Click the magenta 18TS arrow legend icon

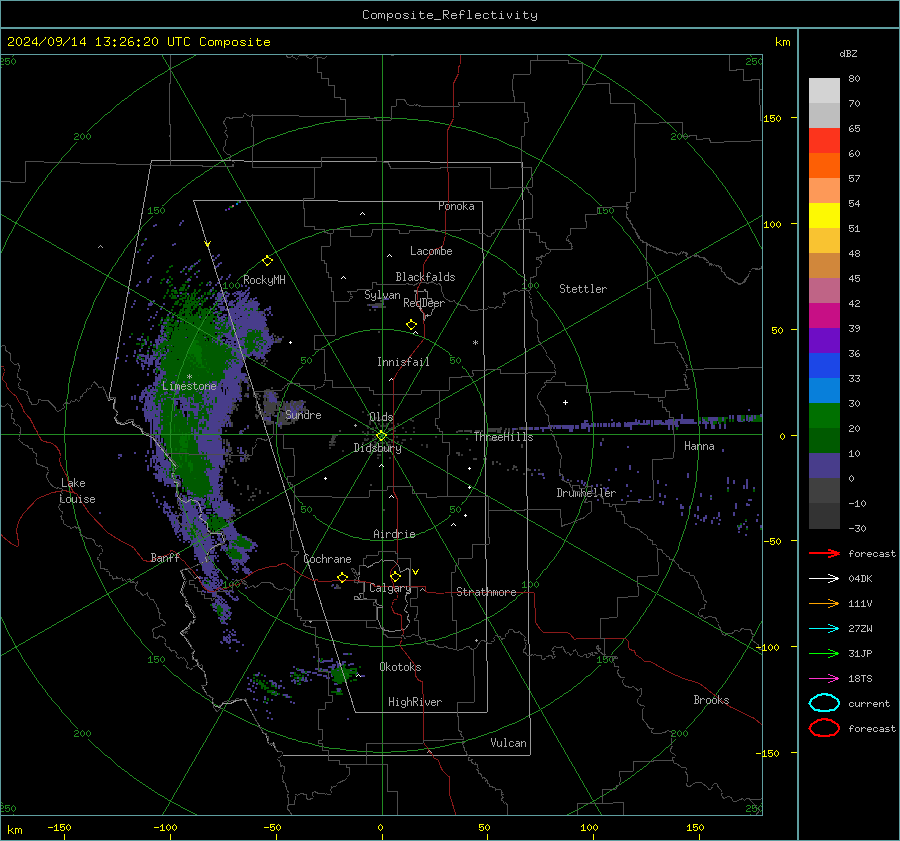pyautogui.click(x=824, y=679)
